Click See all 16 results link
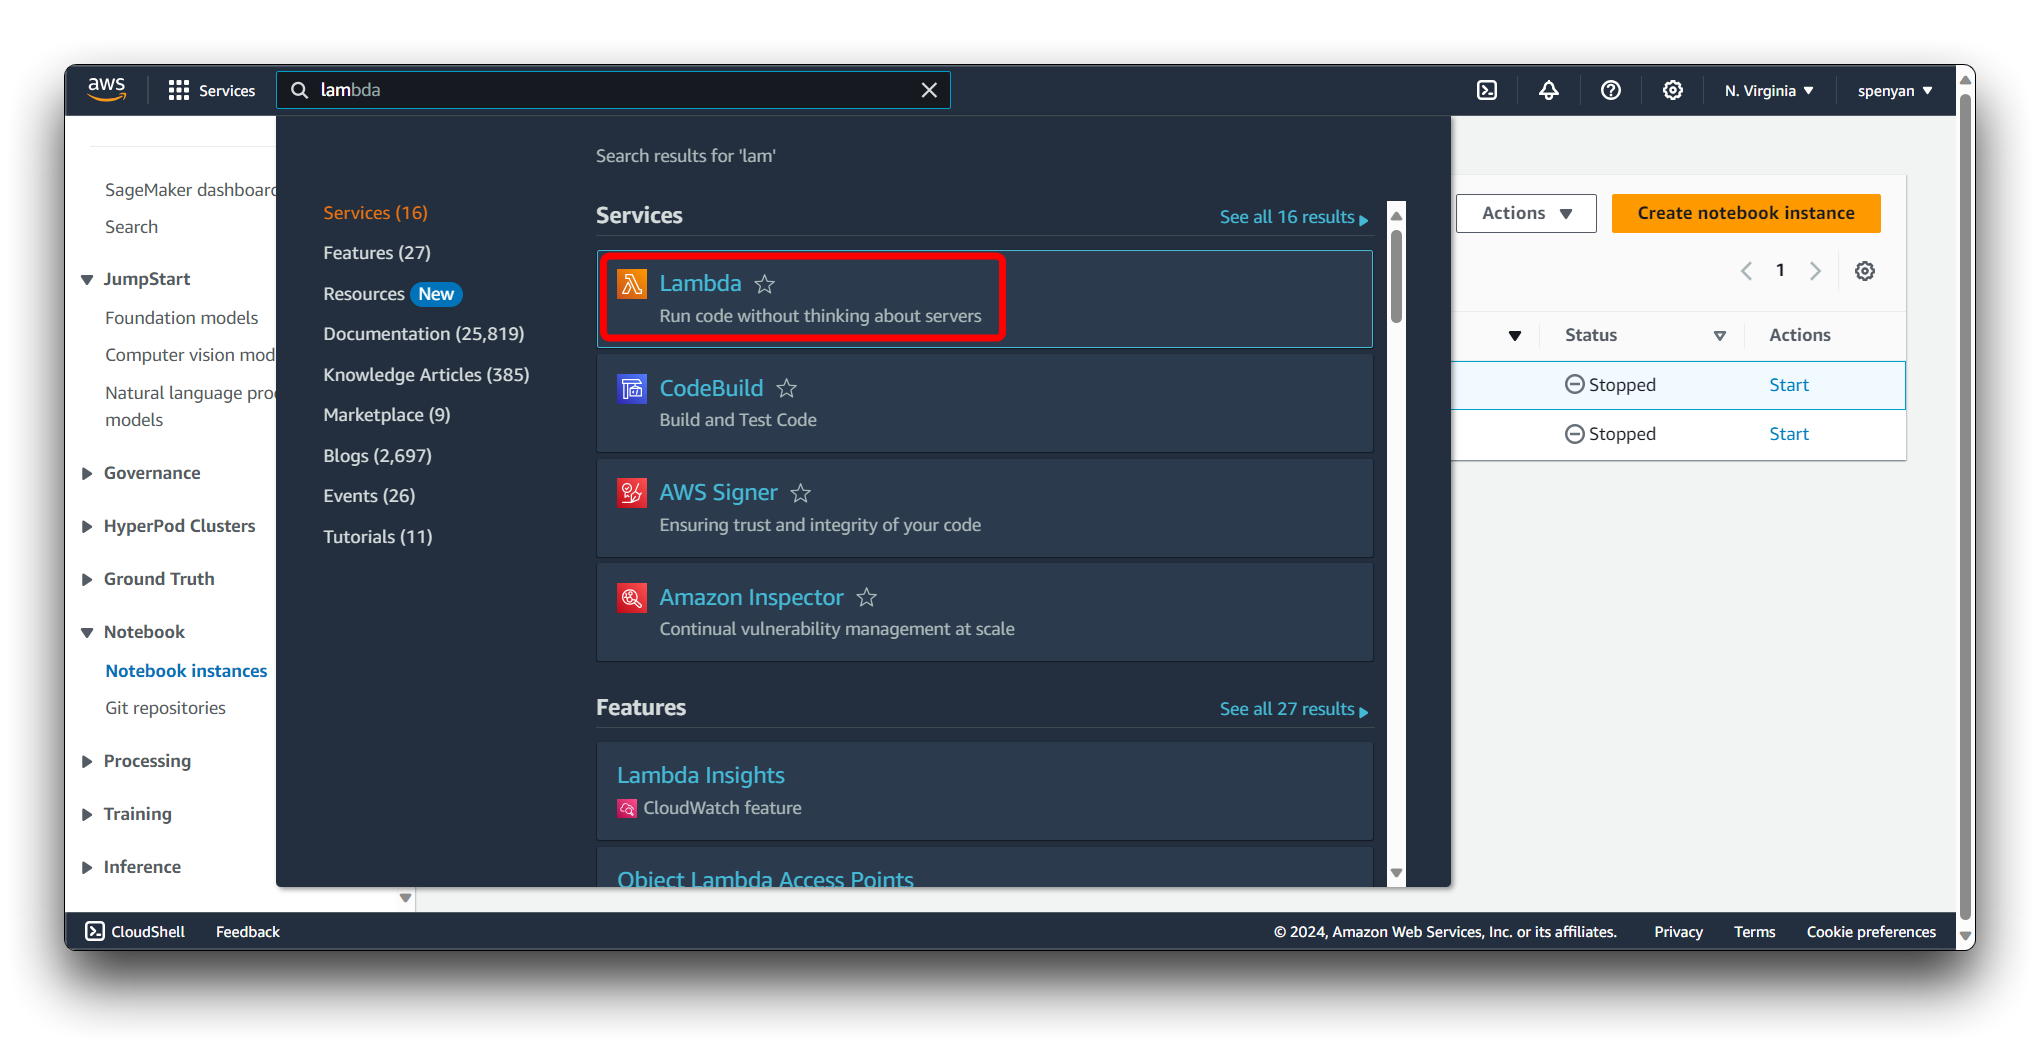The image size is (2040, 1047). coord(1294,217)
